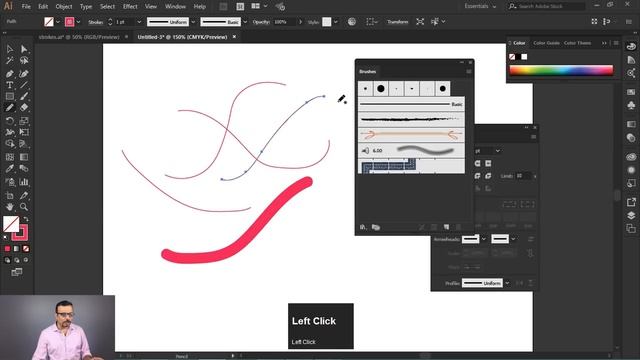Image resolution: width=640 pixels, height=360 pixels.
Task: Click the stroke weight 1 pt field
Action: click(x=124, y=22)
